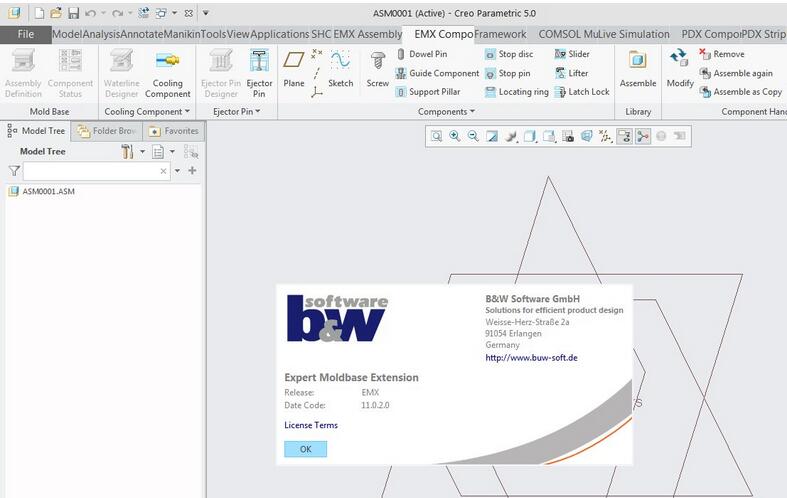
Task: Create a datum Plane
Action: (294, 69)
